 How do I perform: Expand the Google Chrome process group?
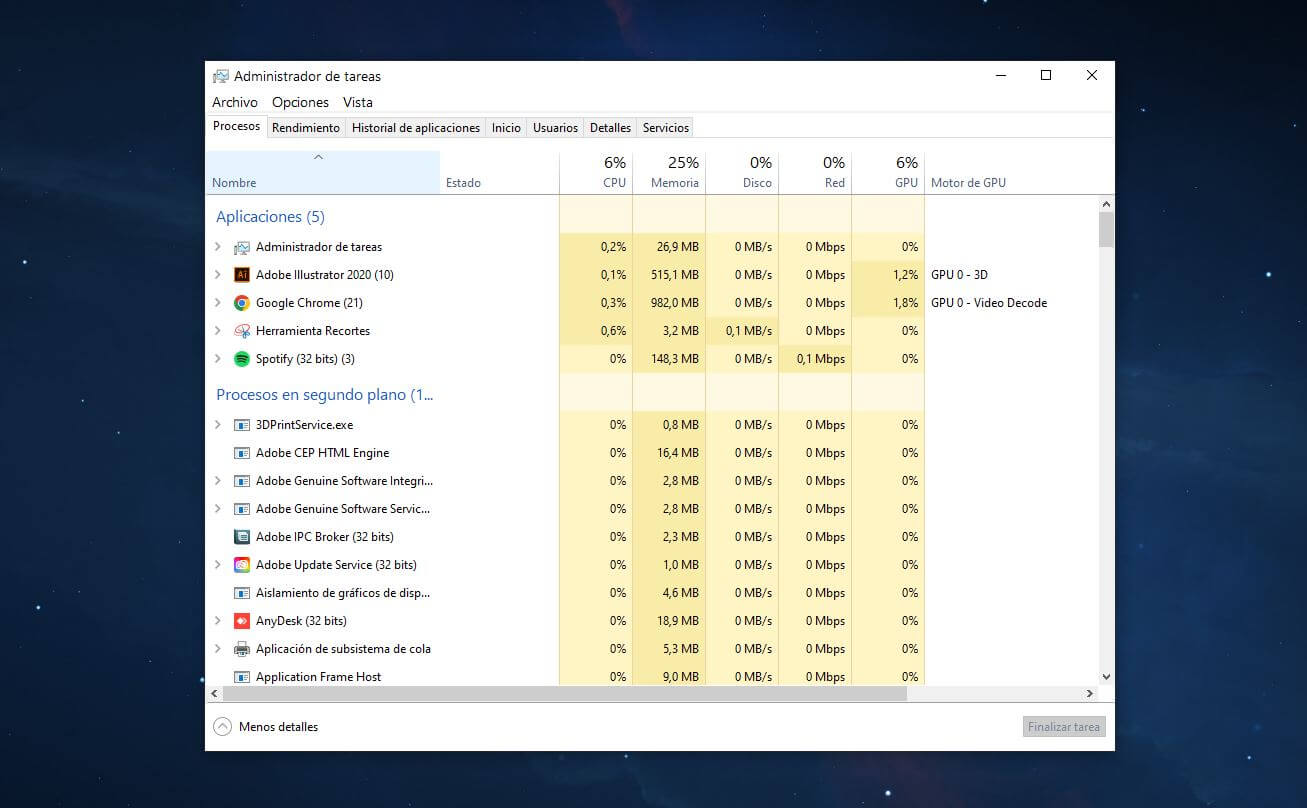click(218, 303)
